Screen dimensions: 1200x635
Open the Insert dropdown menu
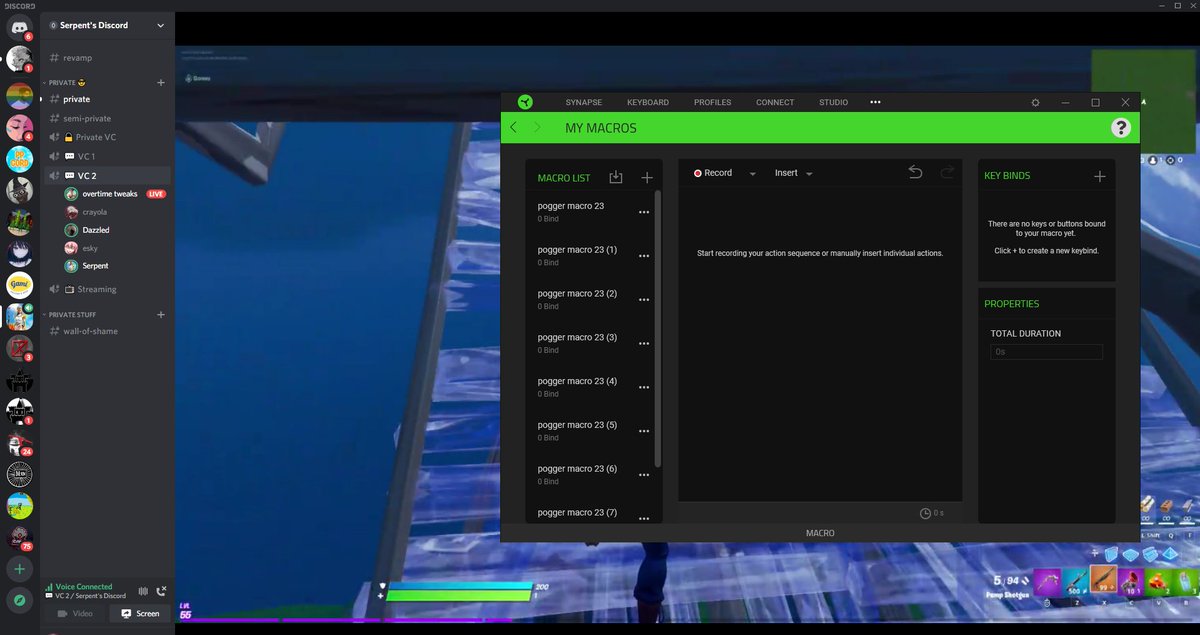(793, 173)
